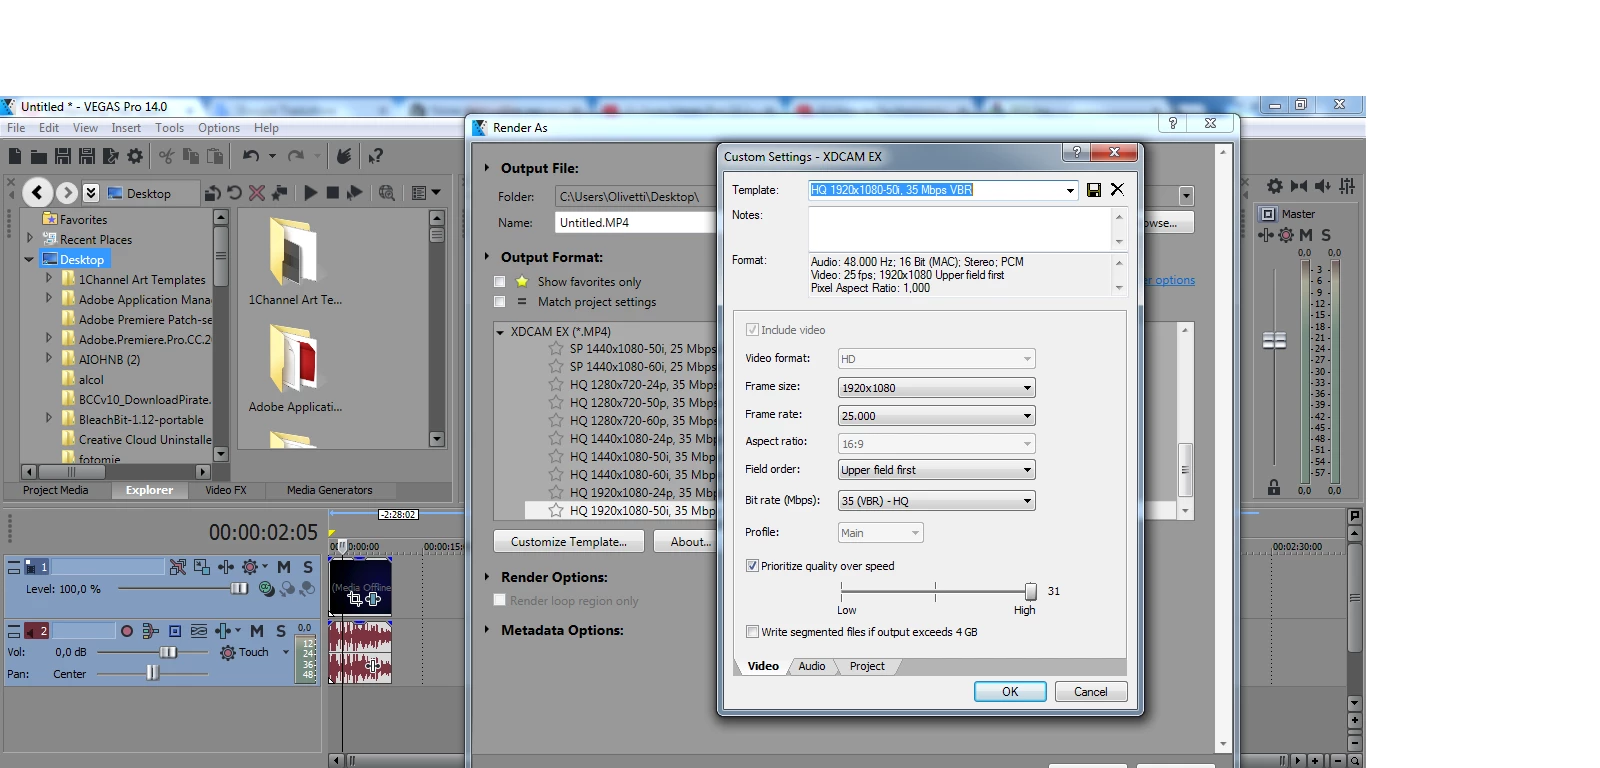1600x768 pixels.
Task: Click the video track 1 Level slider handle
Action: coord(239,588)
